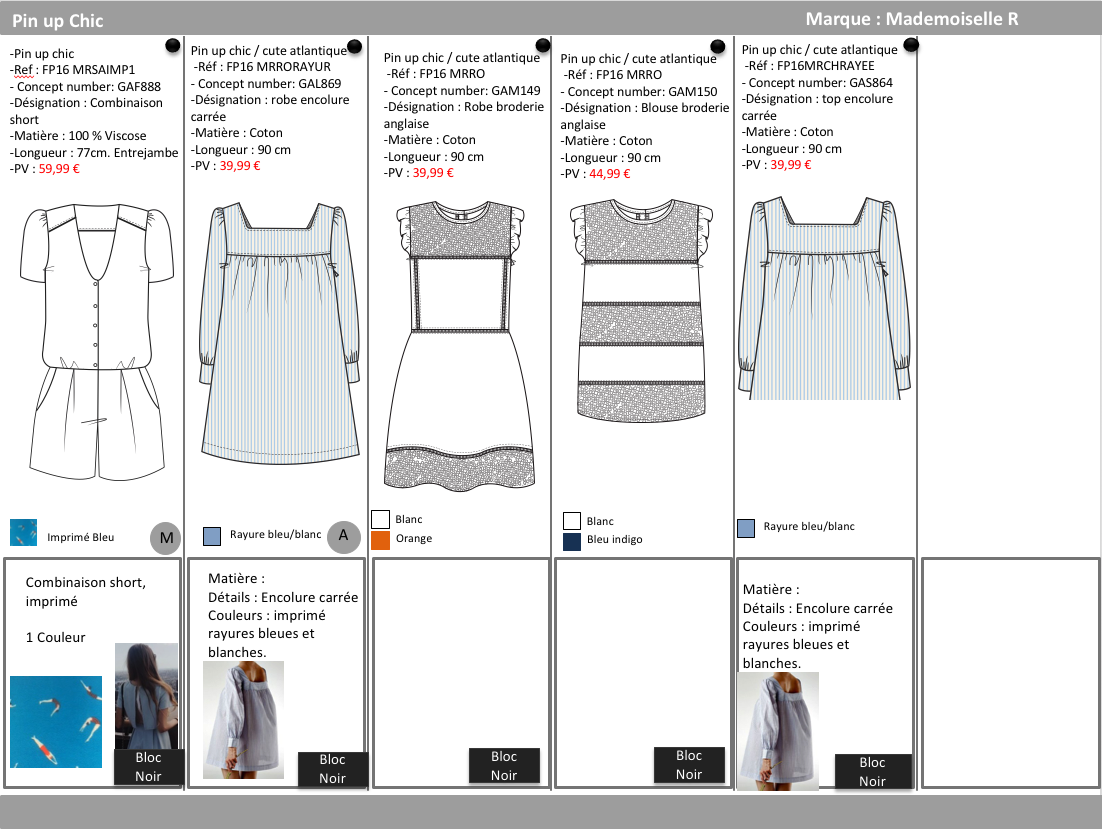Click the striped square-neck dress sketch GAL869
The height and width of the screenshot is (829, 1102).
pyautogui.click(x=280, y=333)
